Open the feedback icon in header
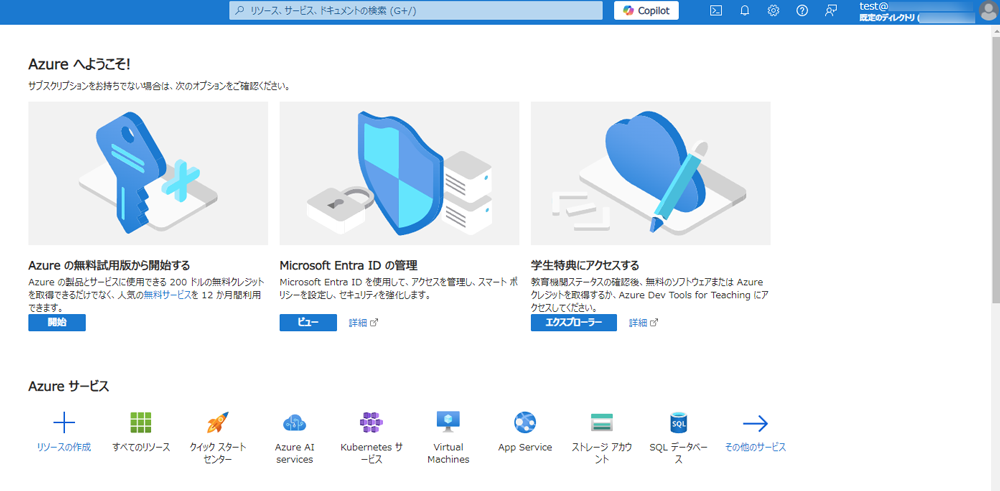The image size is (1000, 491). click(x=830, y=11)
